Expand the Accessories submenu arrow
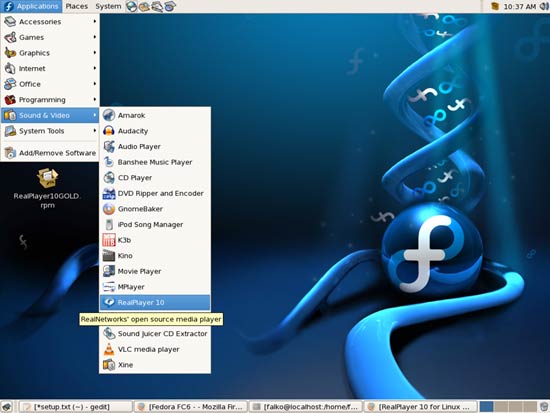550x413 pixels. coord(95,21)
